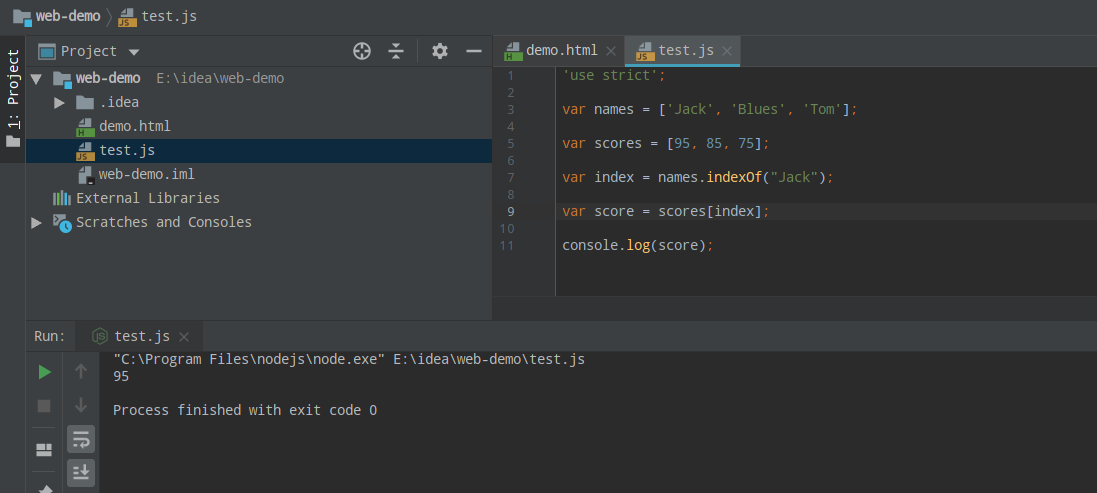This screenshot has width=1097, height=493.
Task: Select the .idea folder row
Action: [259, 103]
